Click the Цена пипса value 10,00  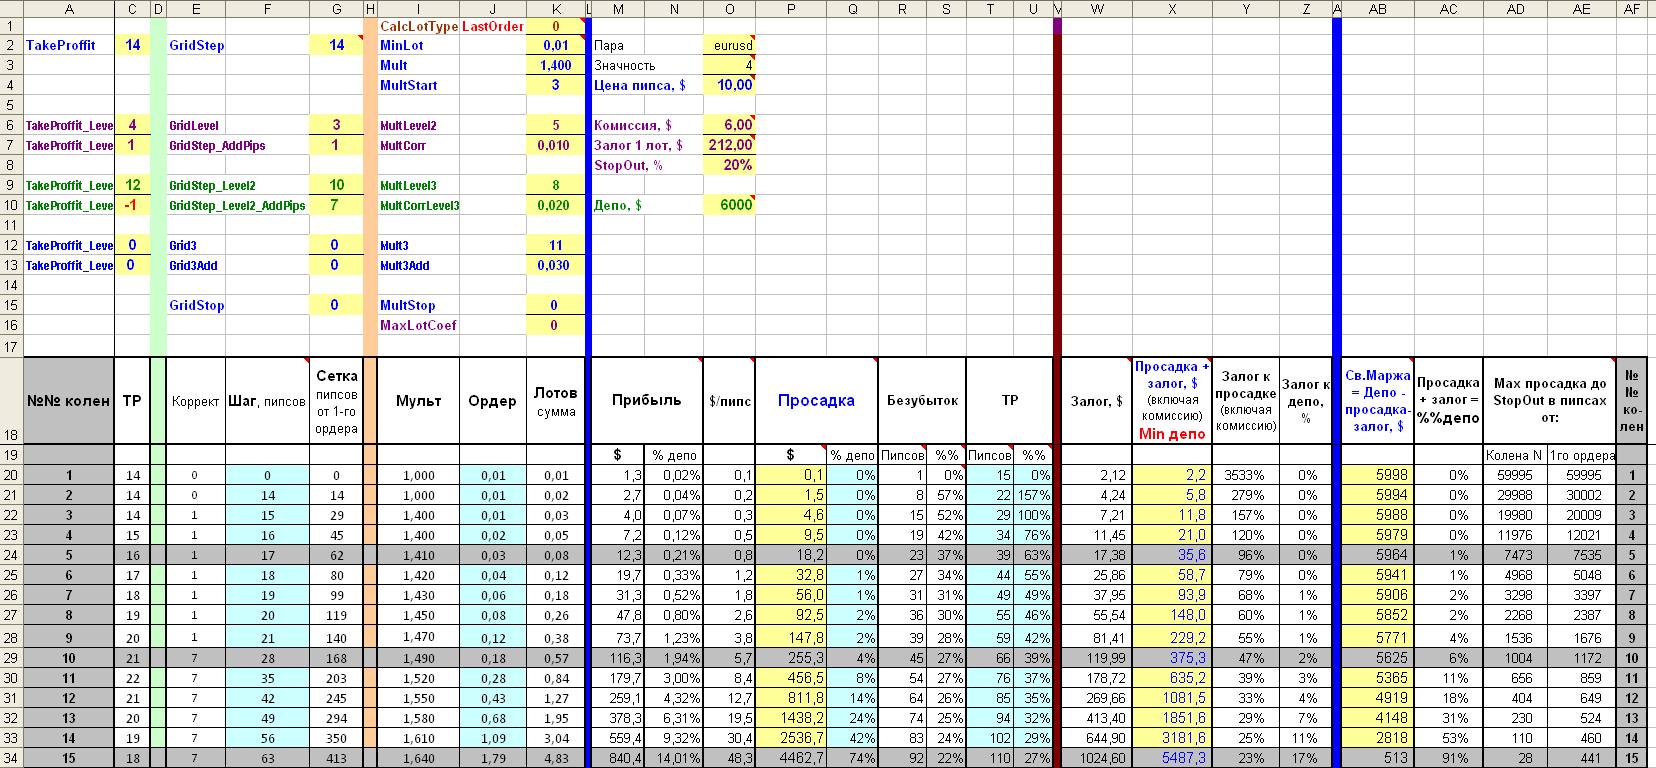tap(729, 85)
